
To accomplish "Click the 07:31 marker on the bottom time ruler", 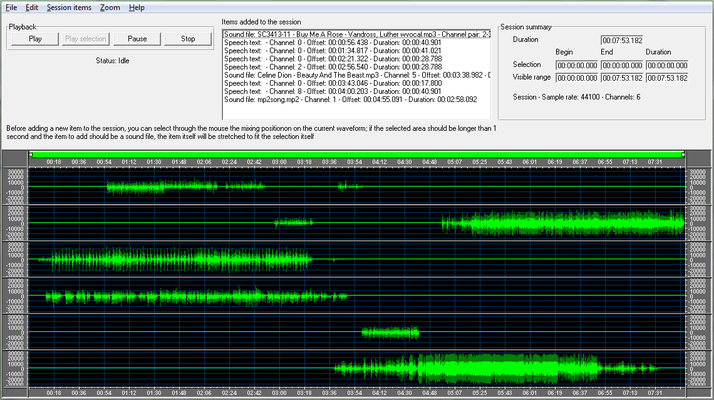I will 654,392.
